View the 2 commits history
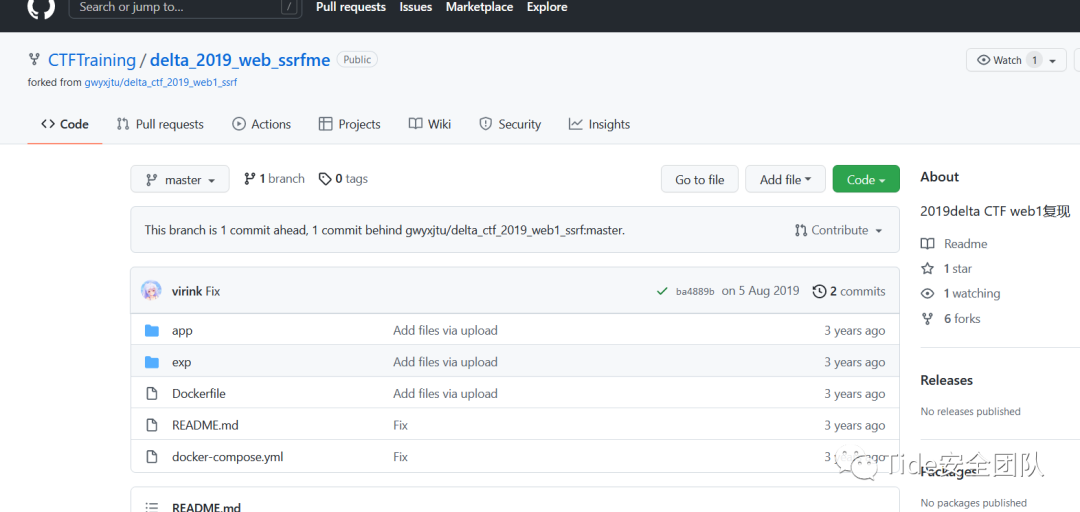 click(849, 291)
